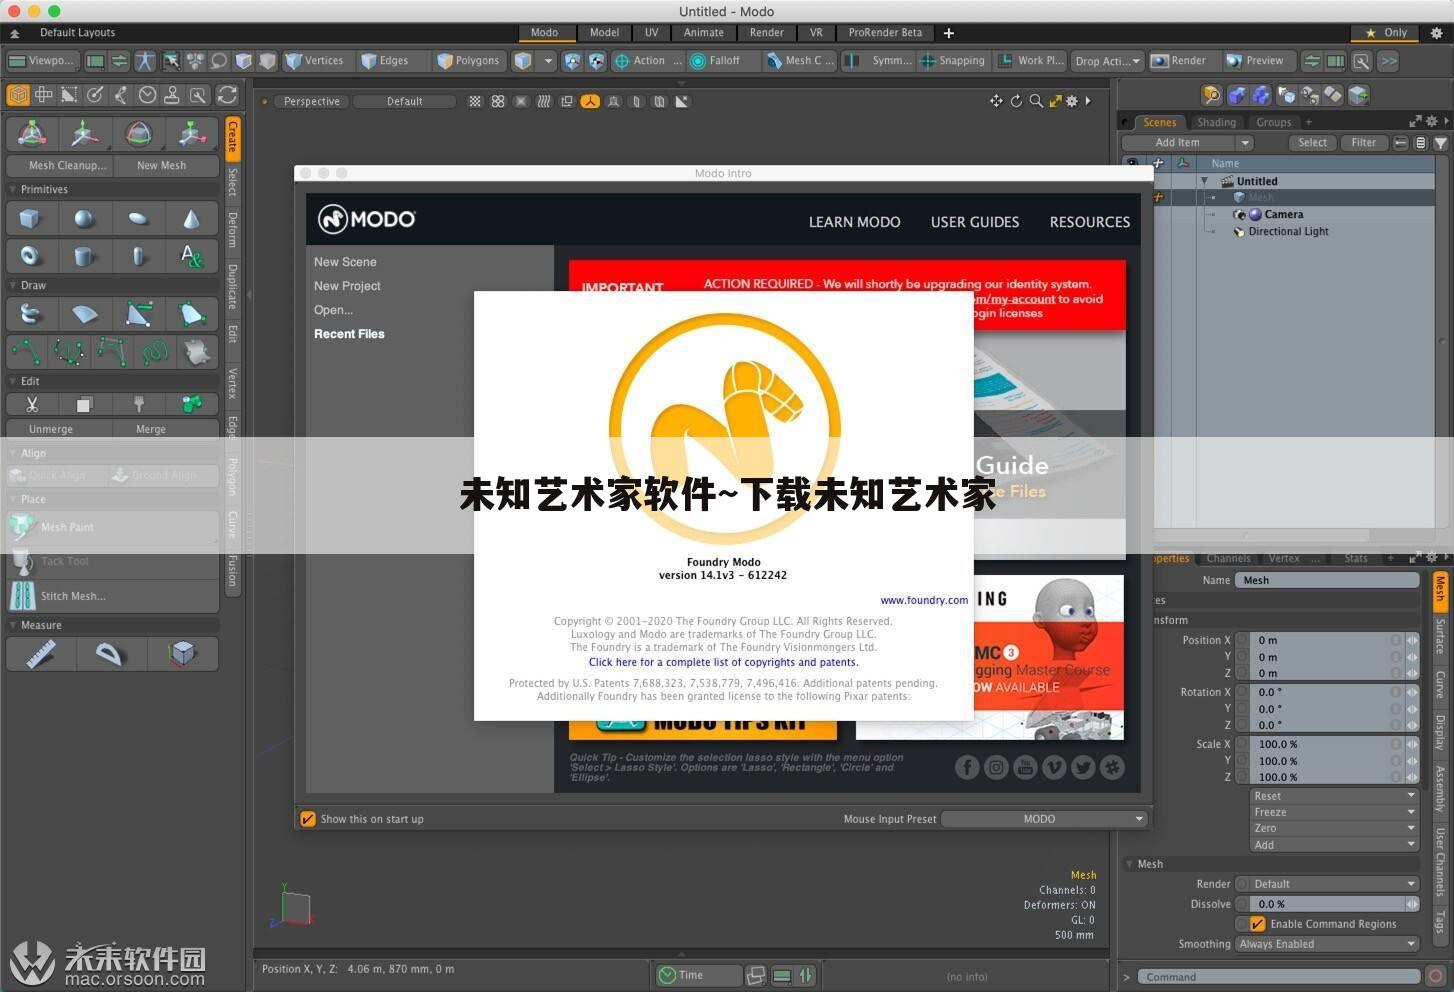Click the magnifier zoom icon in viewport controls
Image resolution: width=1454 pixels, height=992 pixels.
(x=1036, y=101)
